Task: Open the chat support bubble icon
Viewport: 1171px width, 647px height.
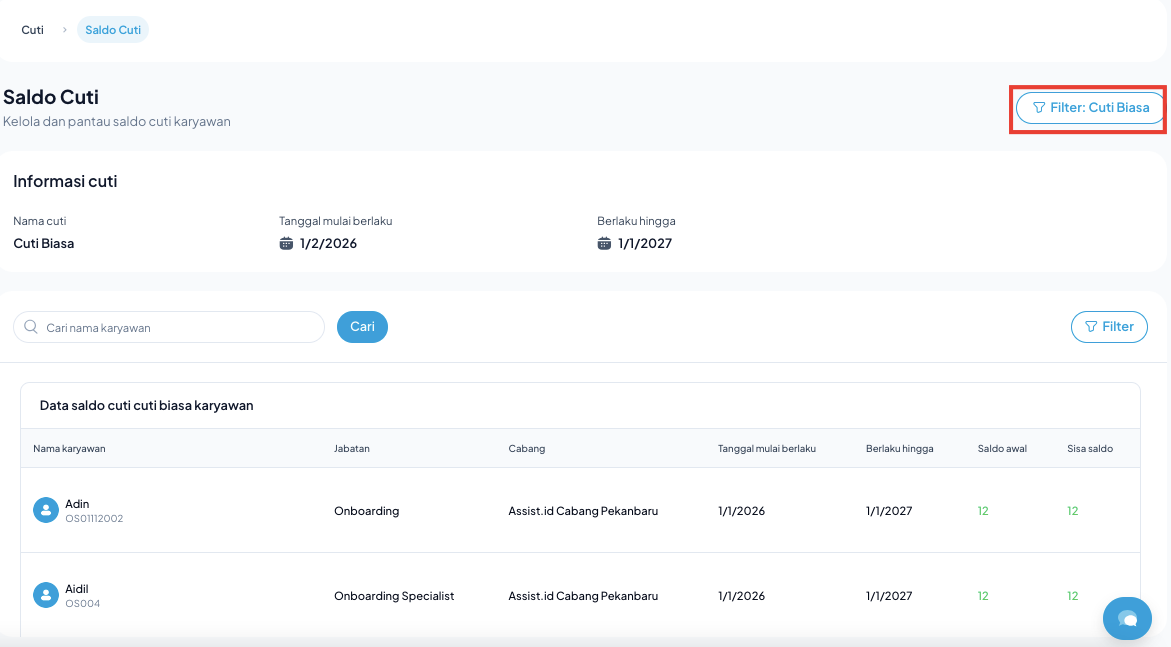Action: click(1127, 618)
